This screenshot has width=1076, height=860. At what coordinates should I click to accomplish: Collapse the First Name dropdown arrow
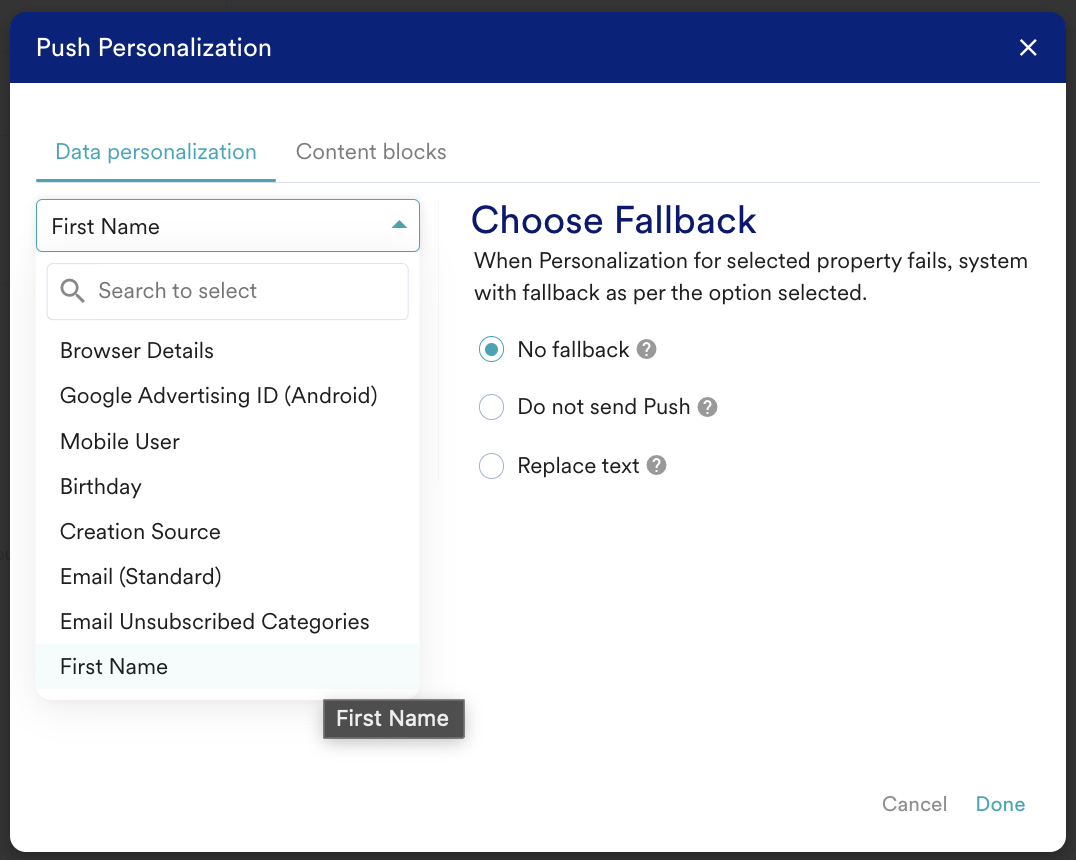point(399,225)
